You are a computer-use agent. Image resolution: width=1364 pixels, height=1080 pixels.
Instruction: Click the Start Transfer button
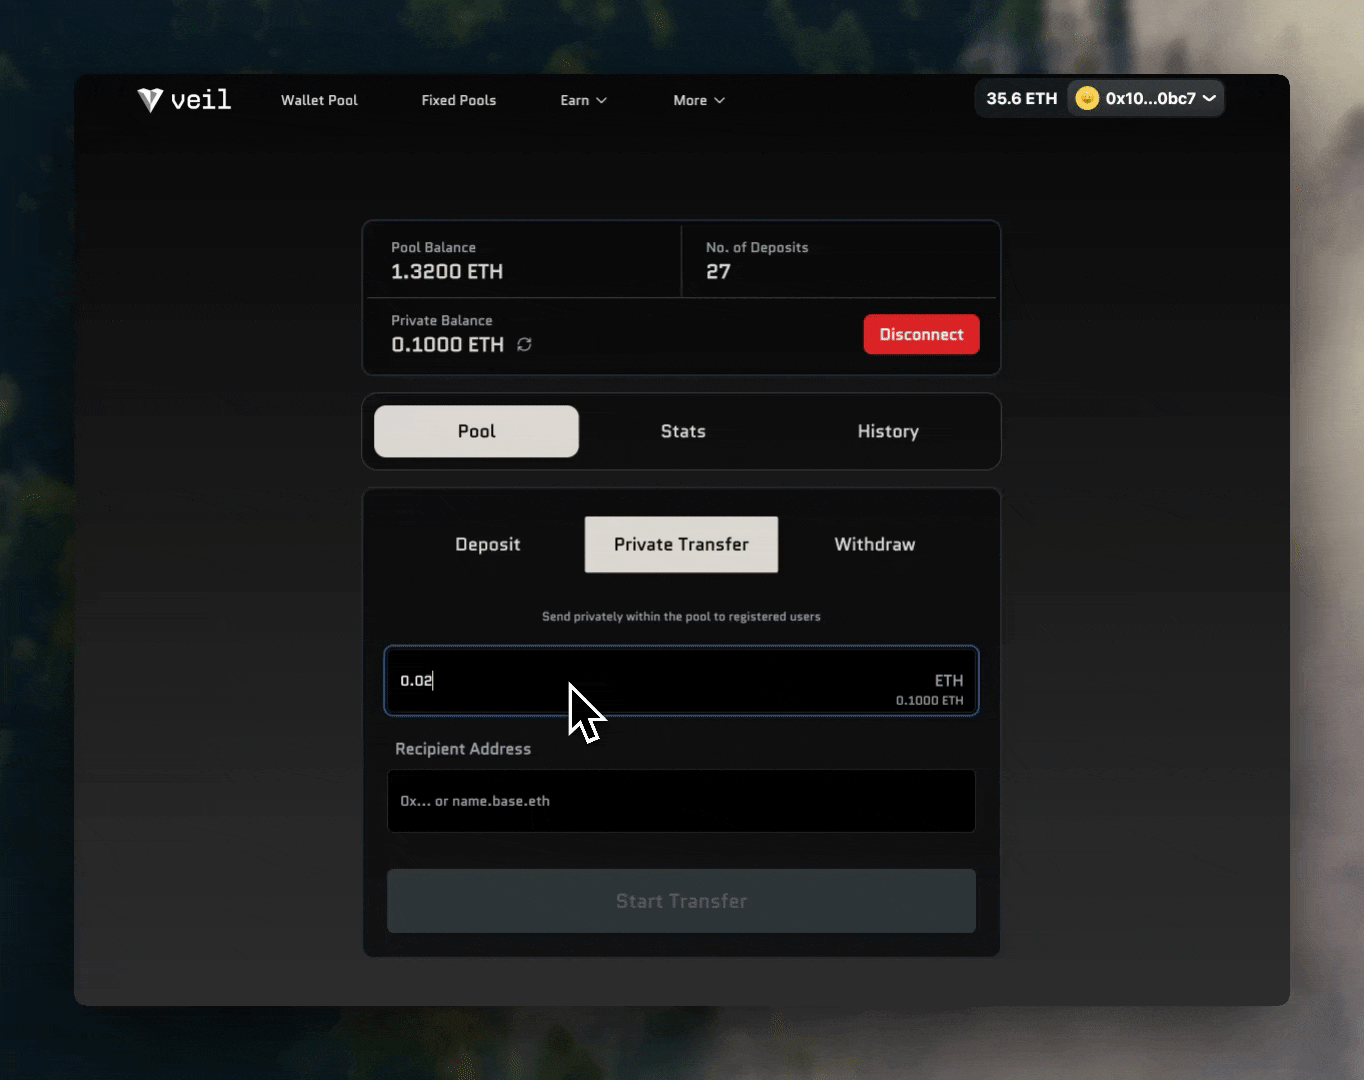tap(681, 901)
